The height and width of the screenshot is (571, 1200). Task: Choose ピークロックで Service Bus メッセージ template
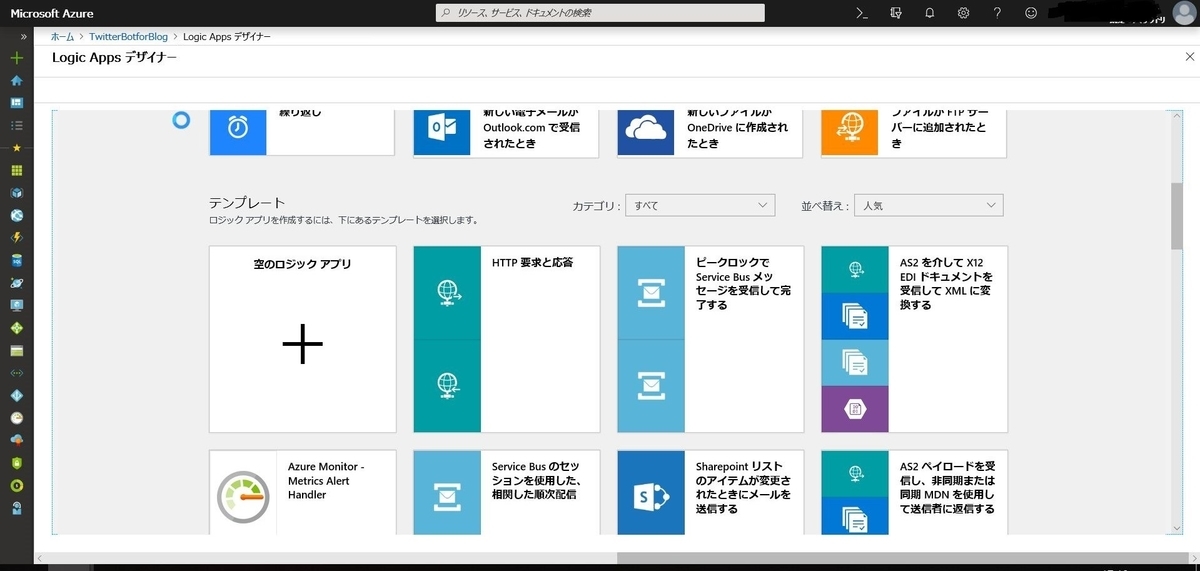pos(710,339)
